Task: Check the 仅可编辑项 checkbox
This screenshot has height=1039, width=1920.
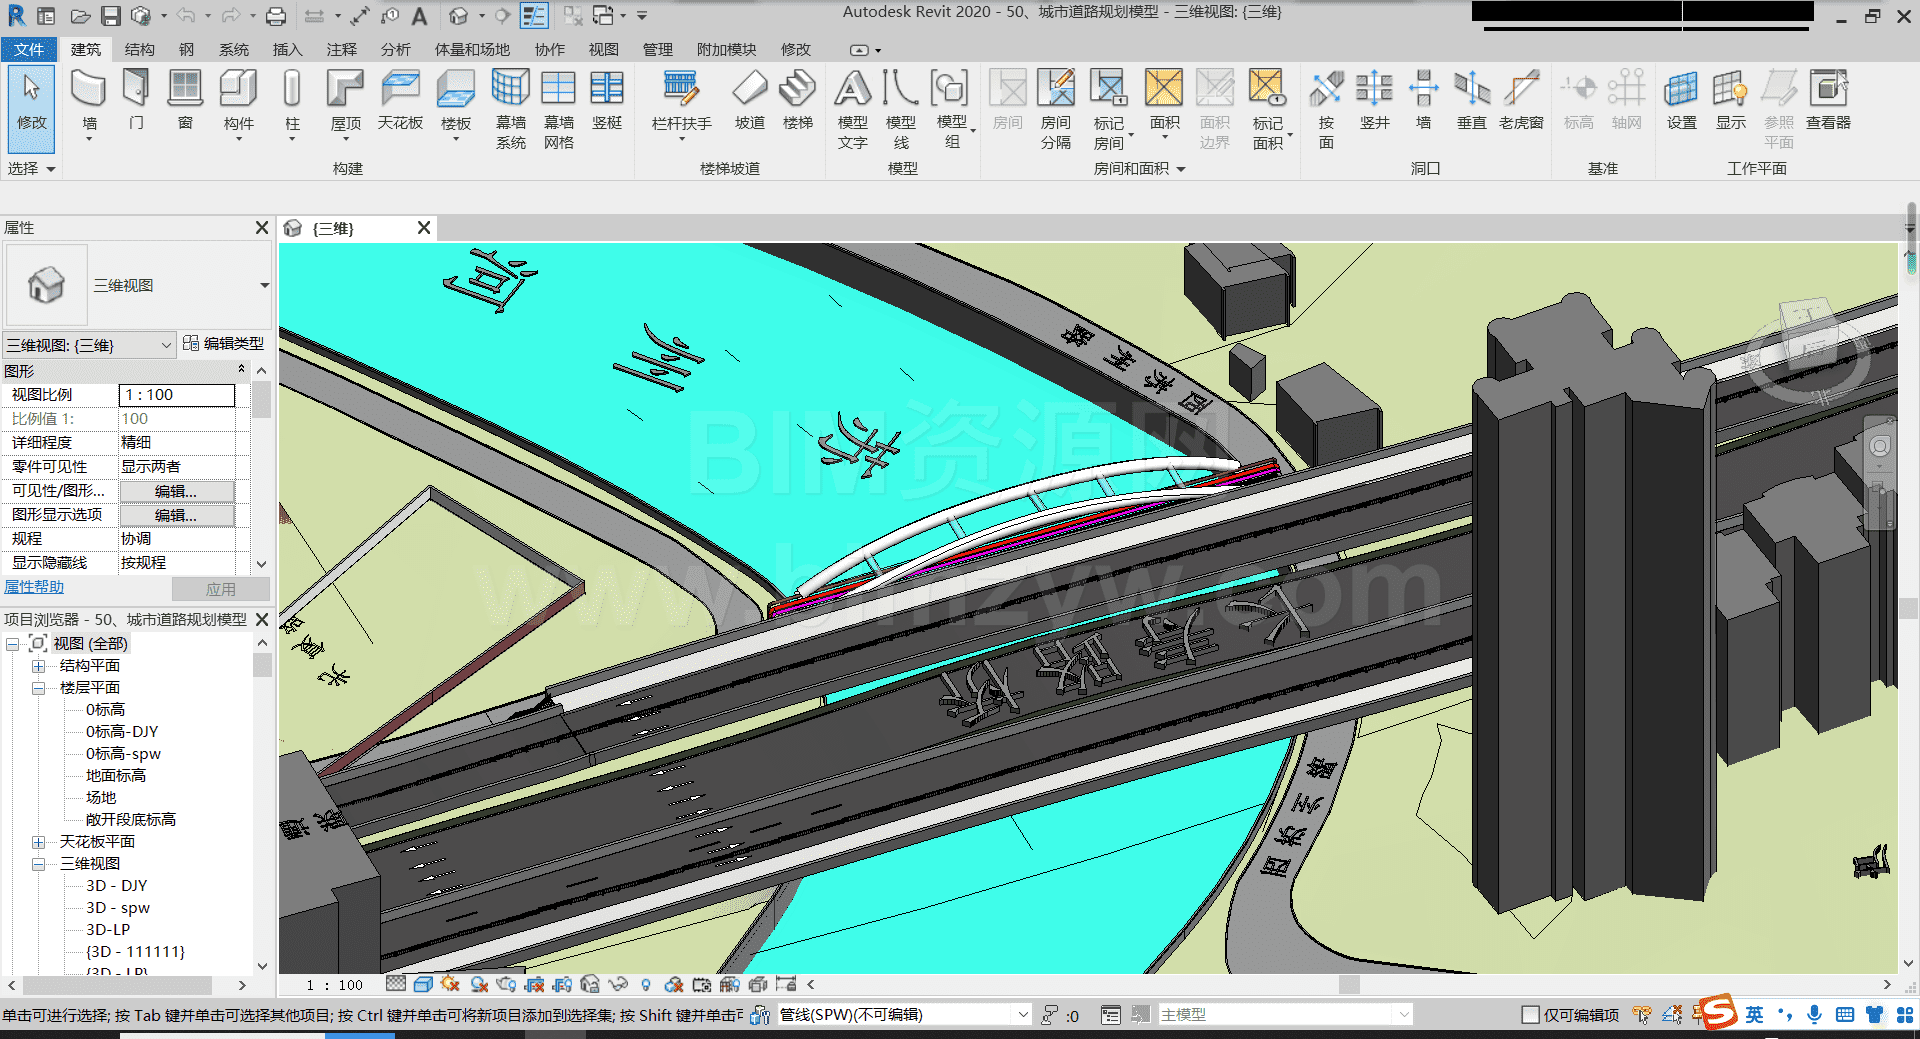Action: [1529, 1015]
